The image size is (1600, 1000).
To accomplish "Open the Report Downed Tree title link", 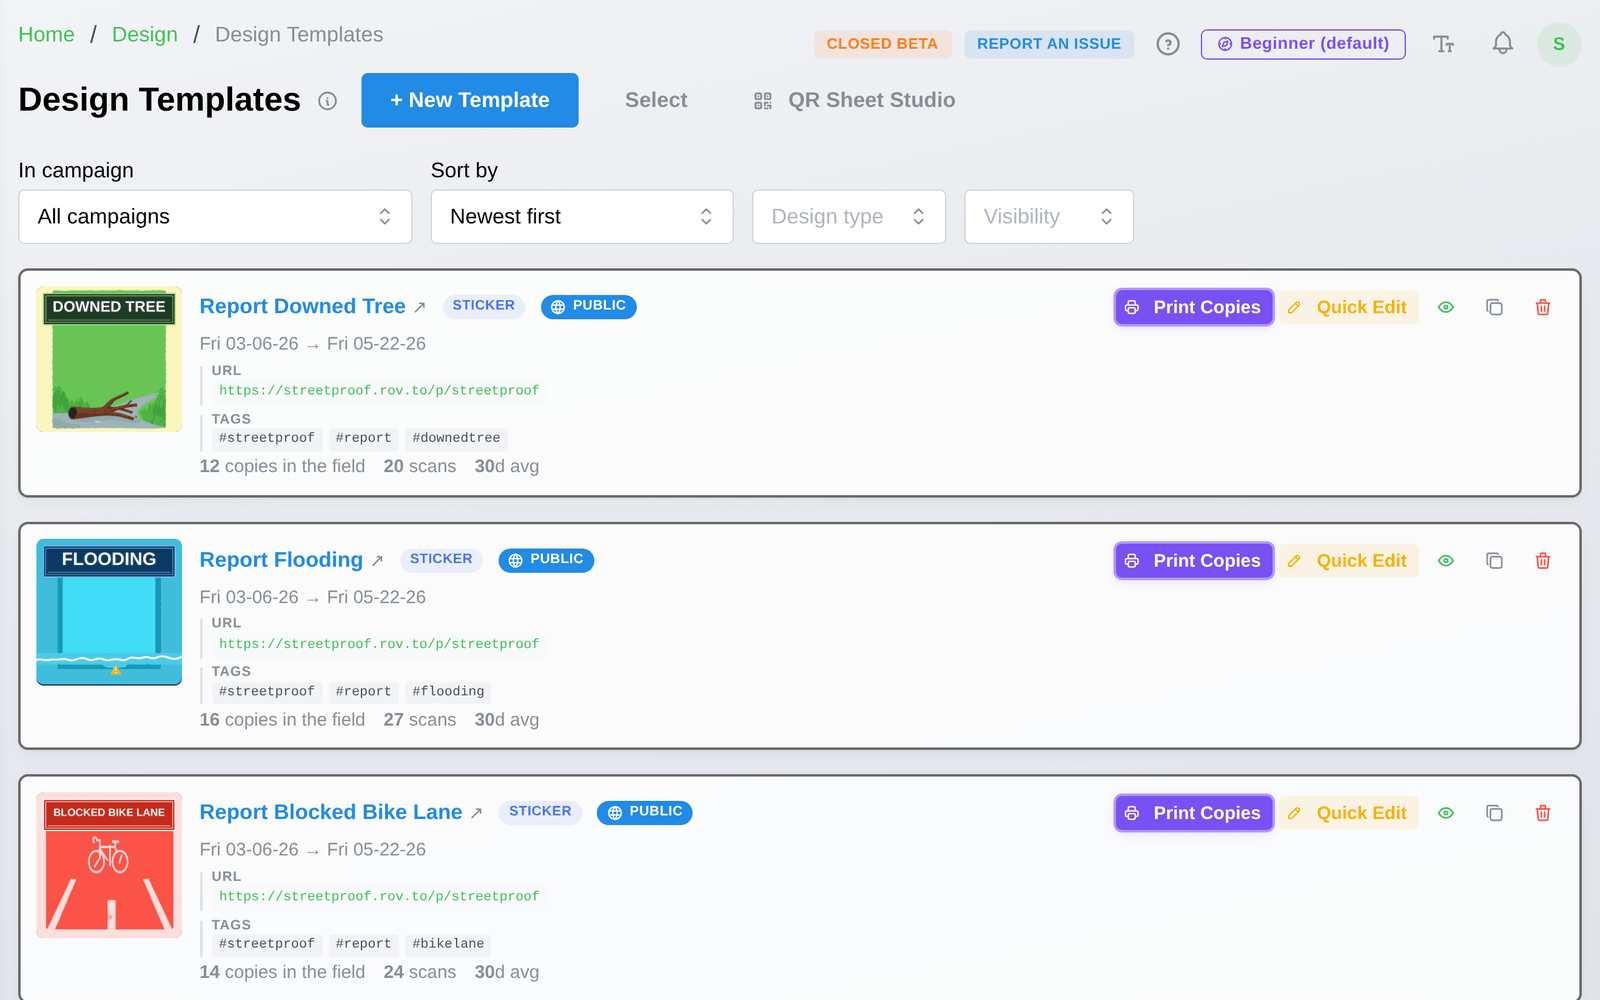I will (x=302, y=307).
